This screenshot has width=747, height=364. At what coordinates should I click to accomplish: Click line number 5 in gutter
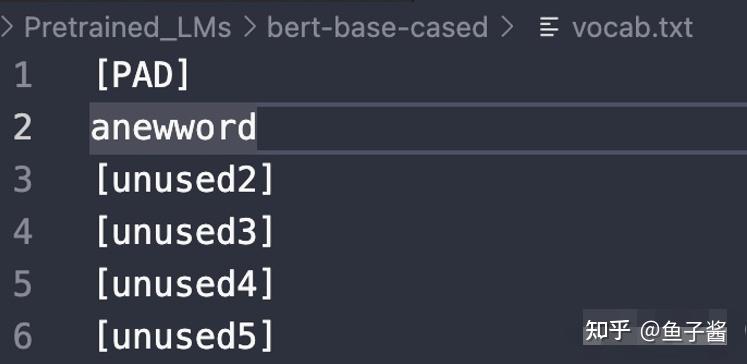tap(23, 284)
